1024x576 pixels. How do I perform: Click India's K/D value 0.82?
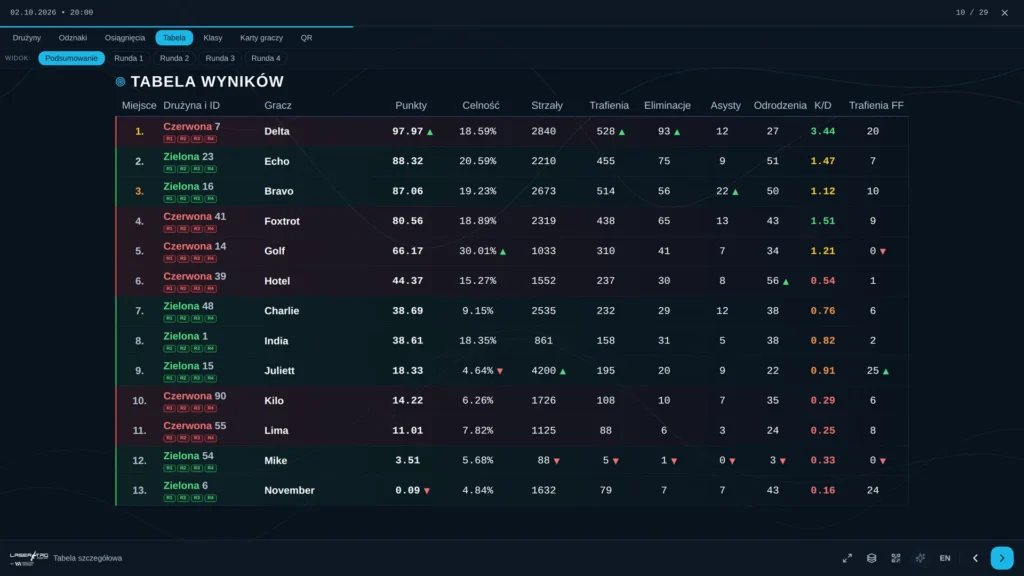(823, 341)
